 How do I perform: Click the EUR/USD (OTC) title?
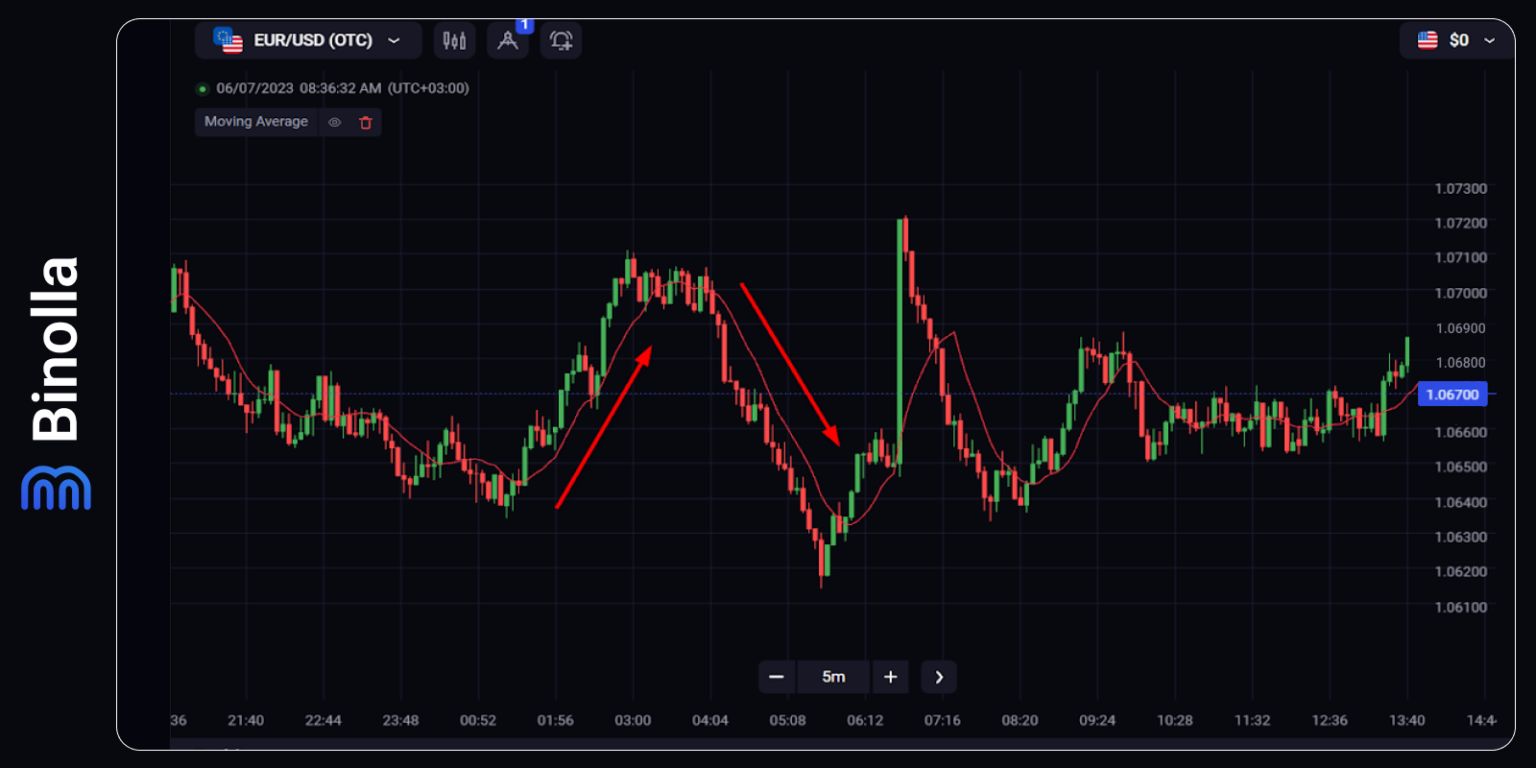point(313,40)
